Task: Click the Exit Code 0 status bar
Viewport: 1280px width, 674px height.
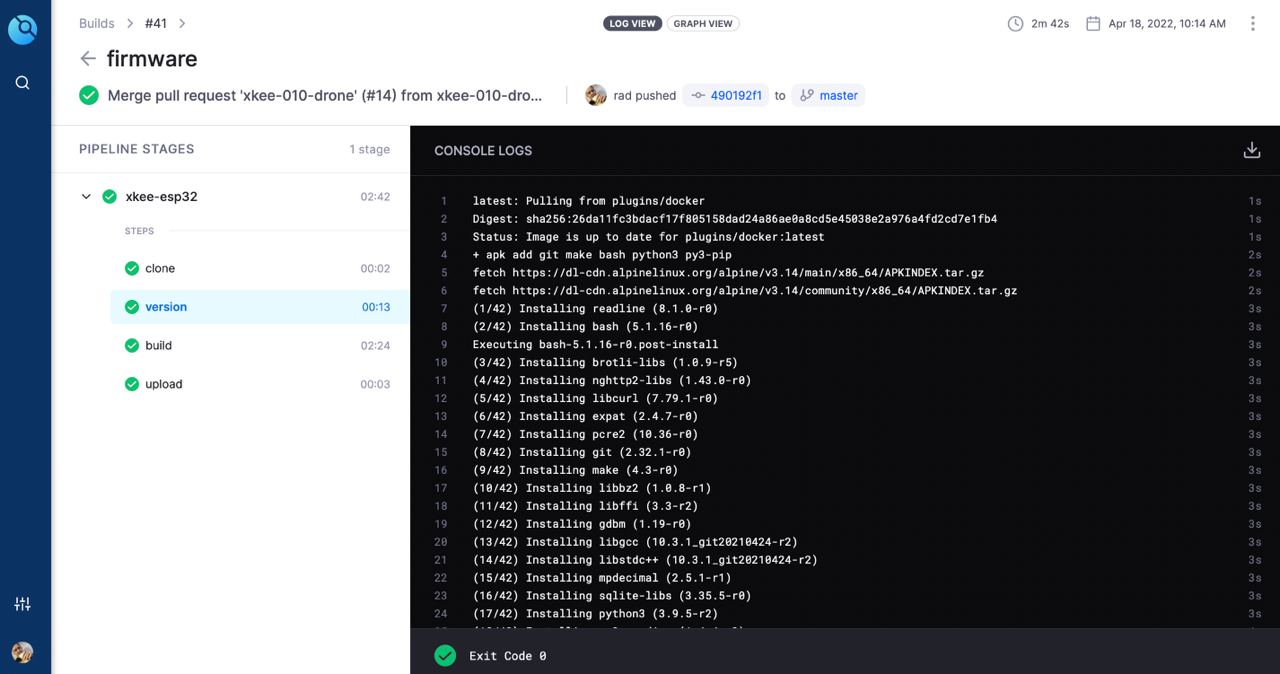Action: click(507, 656)
